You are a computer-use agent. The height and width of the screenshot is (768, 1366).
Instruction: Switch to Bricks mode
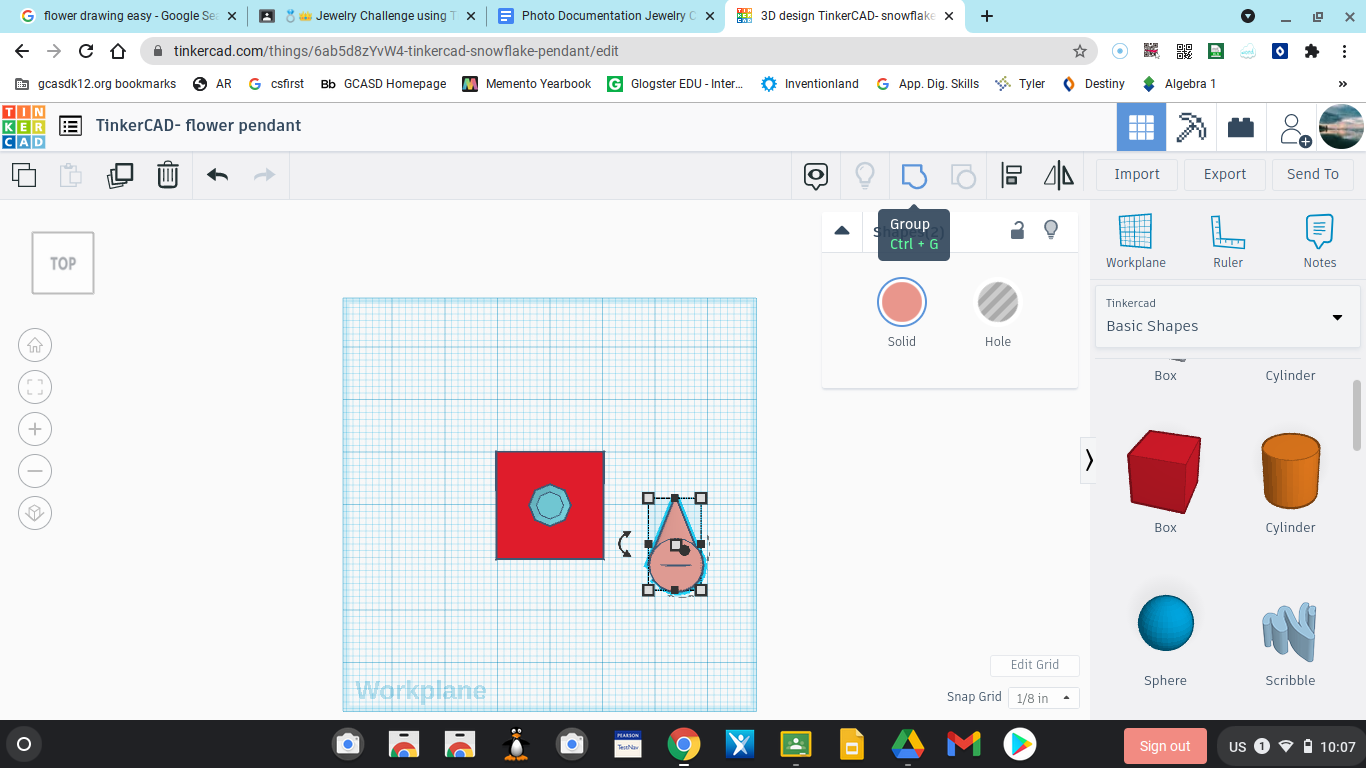click(1241, 127)
